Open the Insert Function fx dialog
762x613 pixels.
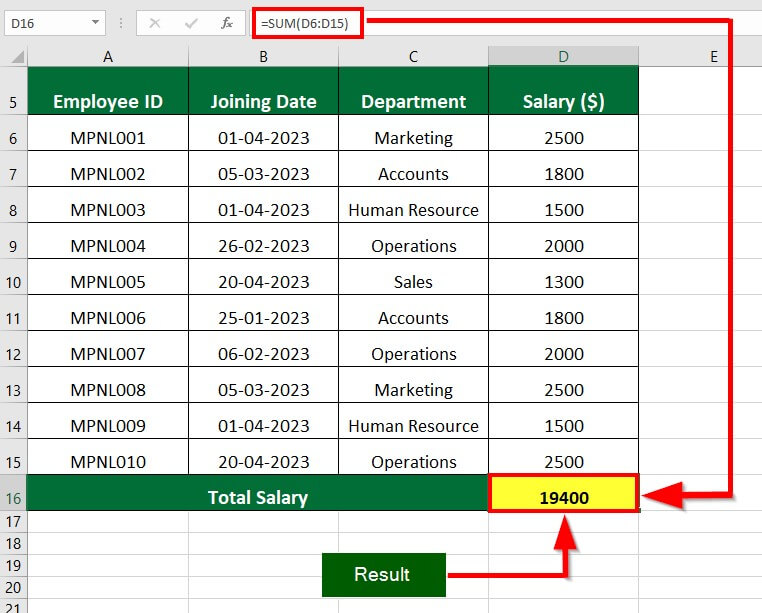[226, 23]
